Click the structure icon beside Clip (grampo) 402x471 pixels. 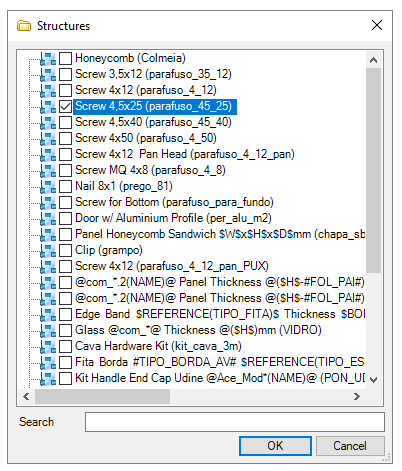(x=48, y=250)
